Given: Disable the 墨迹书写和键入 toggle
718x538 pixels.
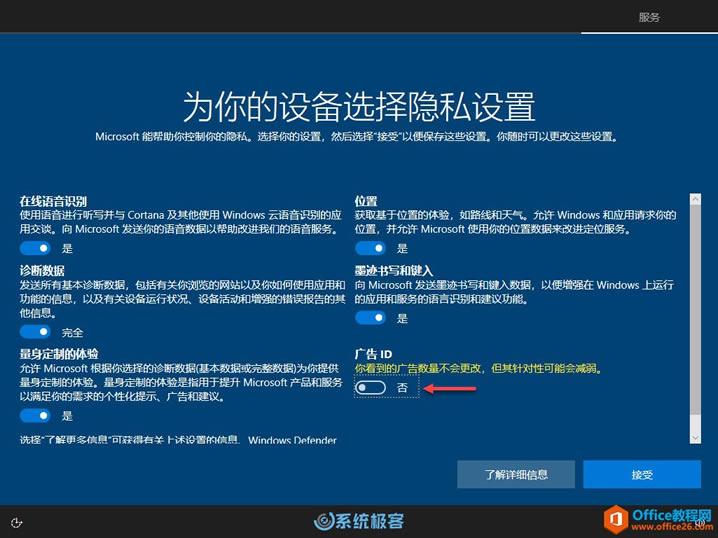Looking at the screenshot, I should (x=370, y=318).
